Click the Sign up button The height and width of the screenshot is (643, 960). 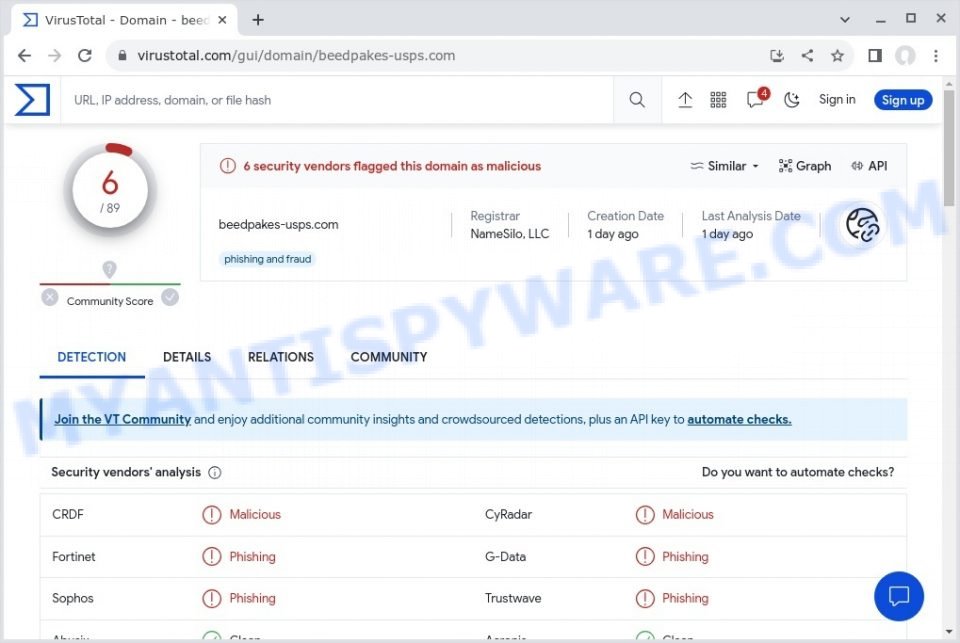(x=903, y=100)
